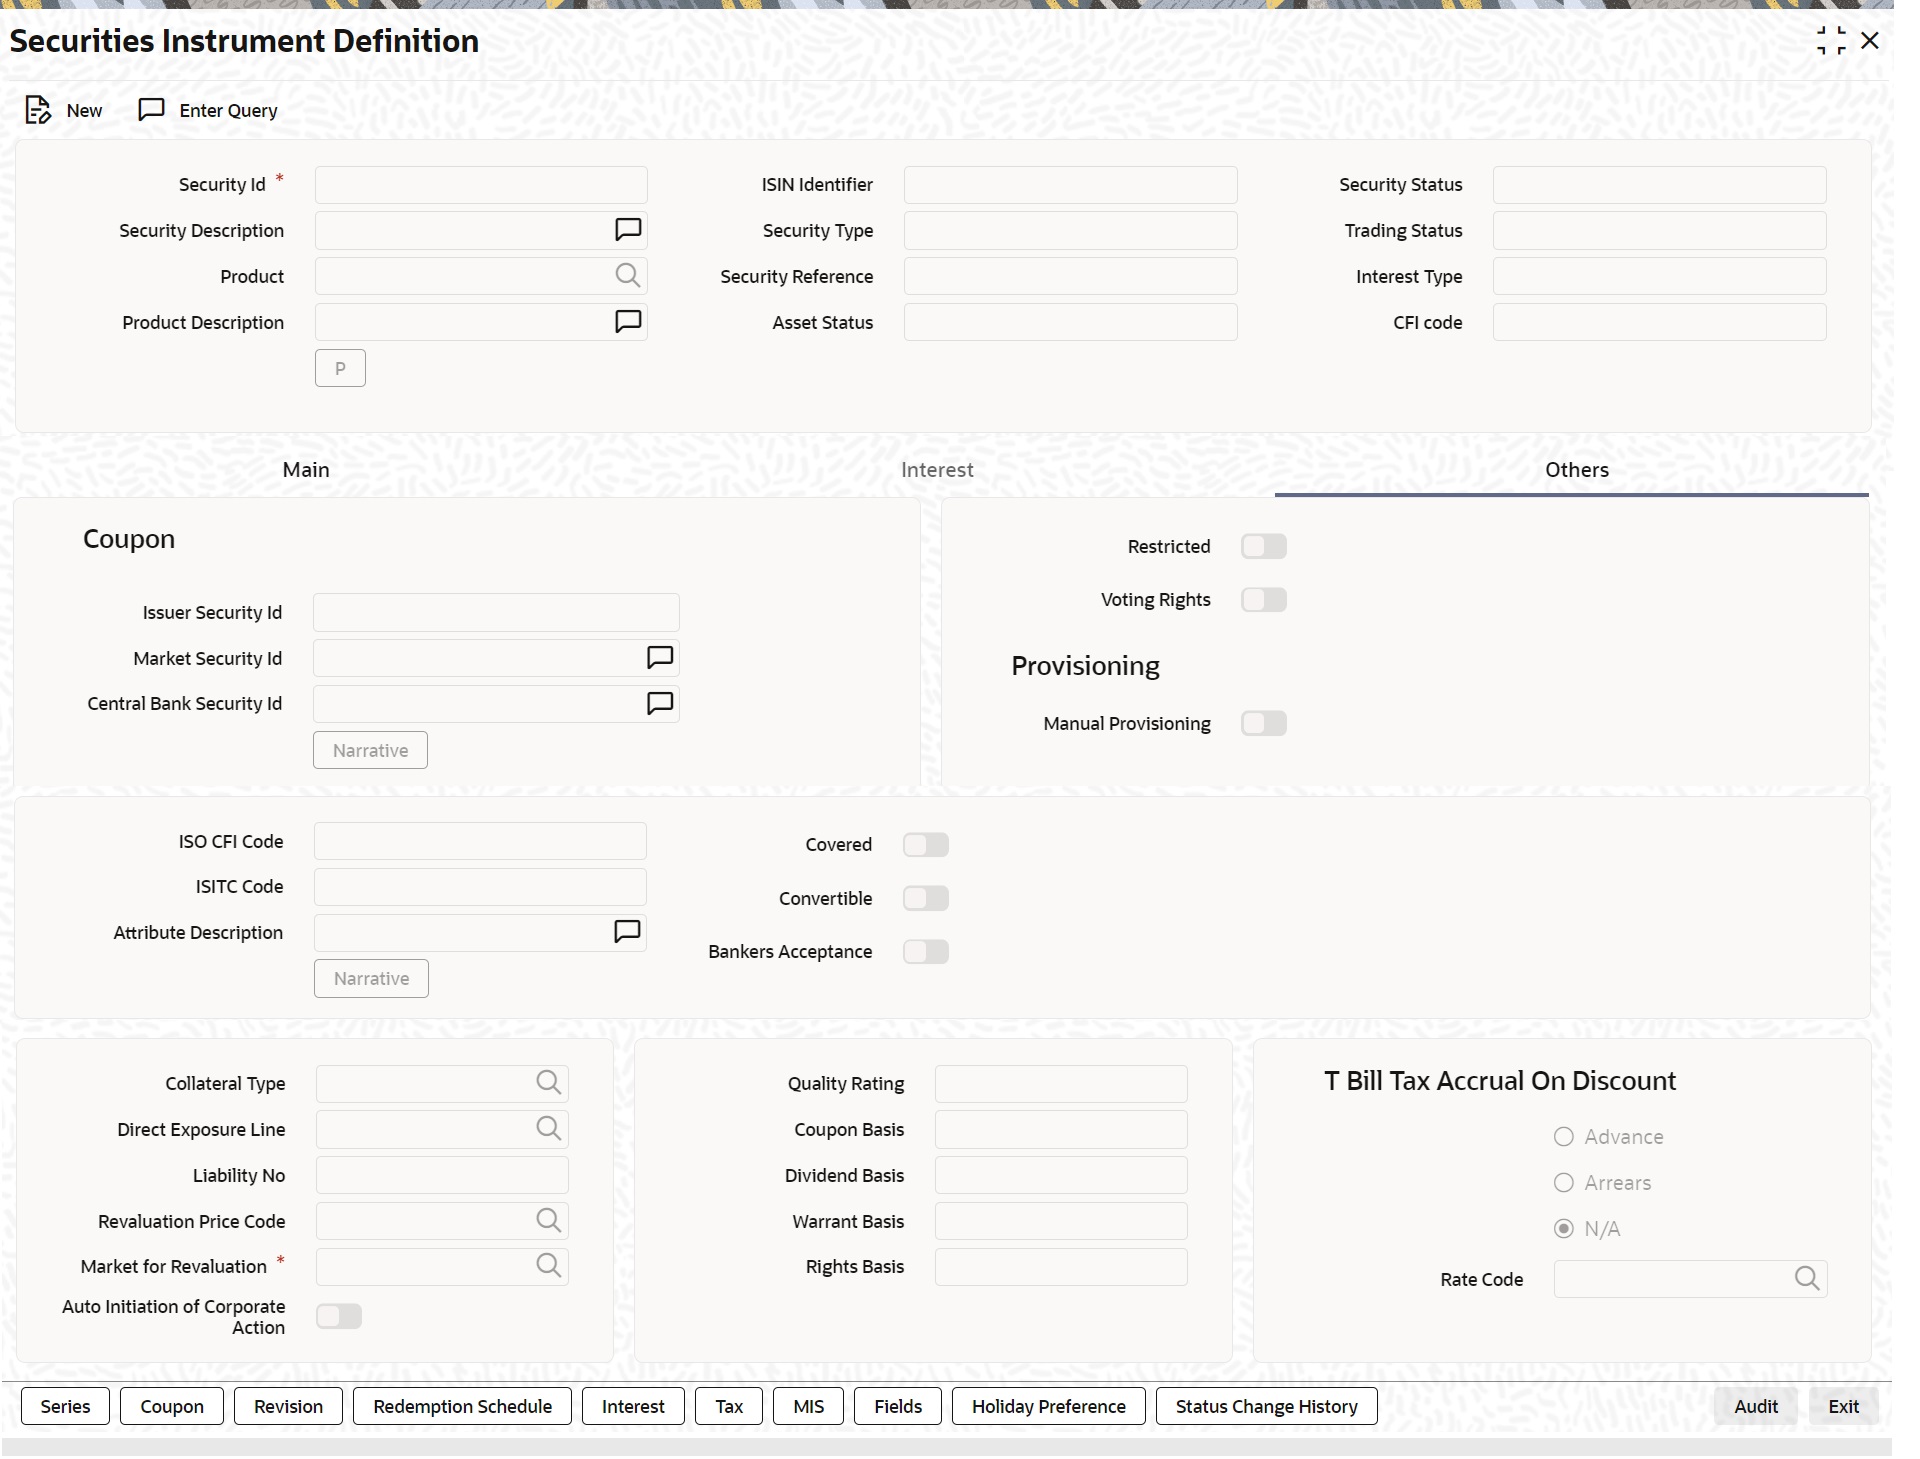
Task: Open Security Description comment popup icon
Action: pyautogui.click(x=627, y=230)
